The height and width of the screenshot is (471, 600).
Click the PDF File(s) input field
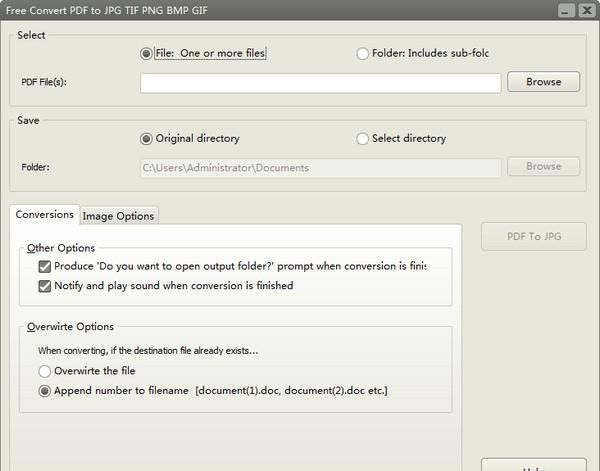click(321, 83)
